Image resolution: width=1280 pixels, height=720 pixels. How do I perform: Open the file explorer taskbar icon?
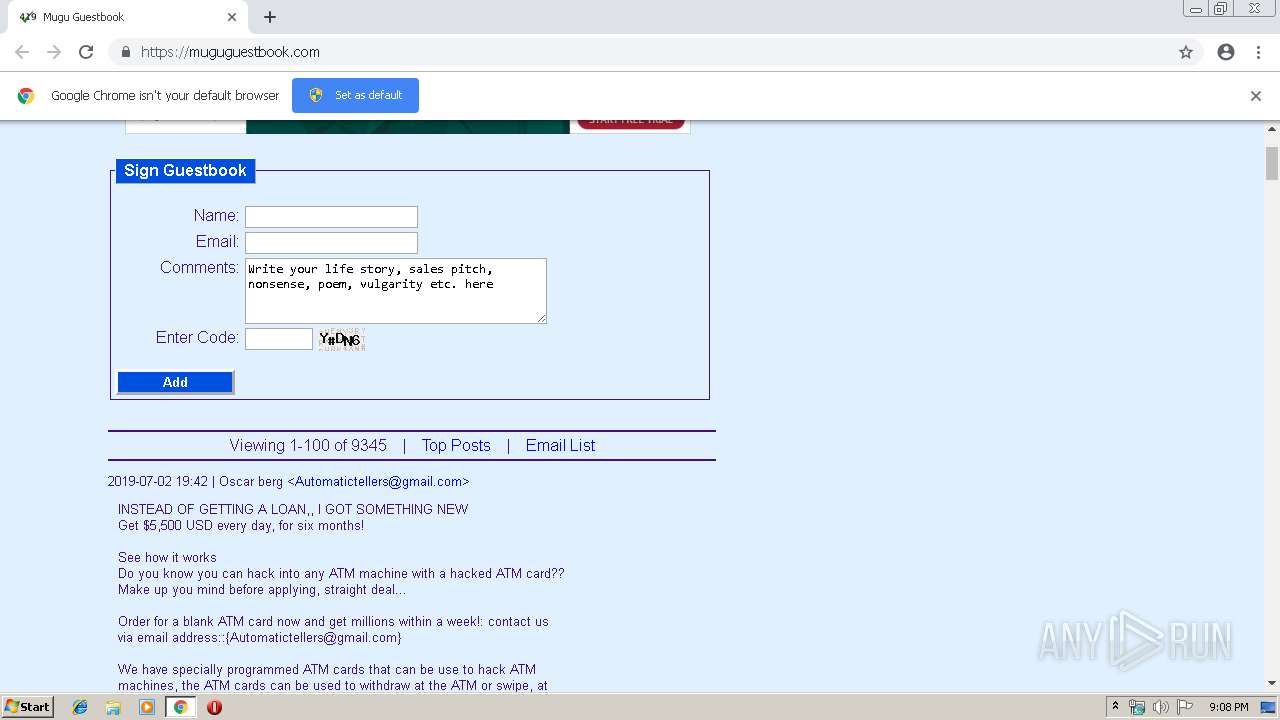tap(113, 707)
